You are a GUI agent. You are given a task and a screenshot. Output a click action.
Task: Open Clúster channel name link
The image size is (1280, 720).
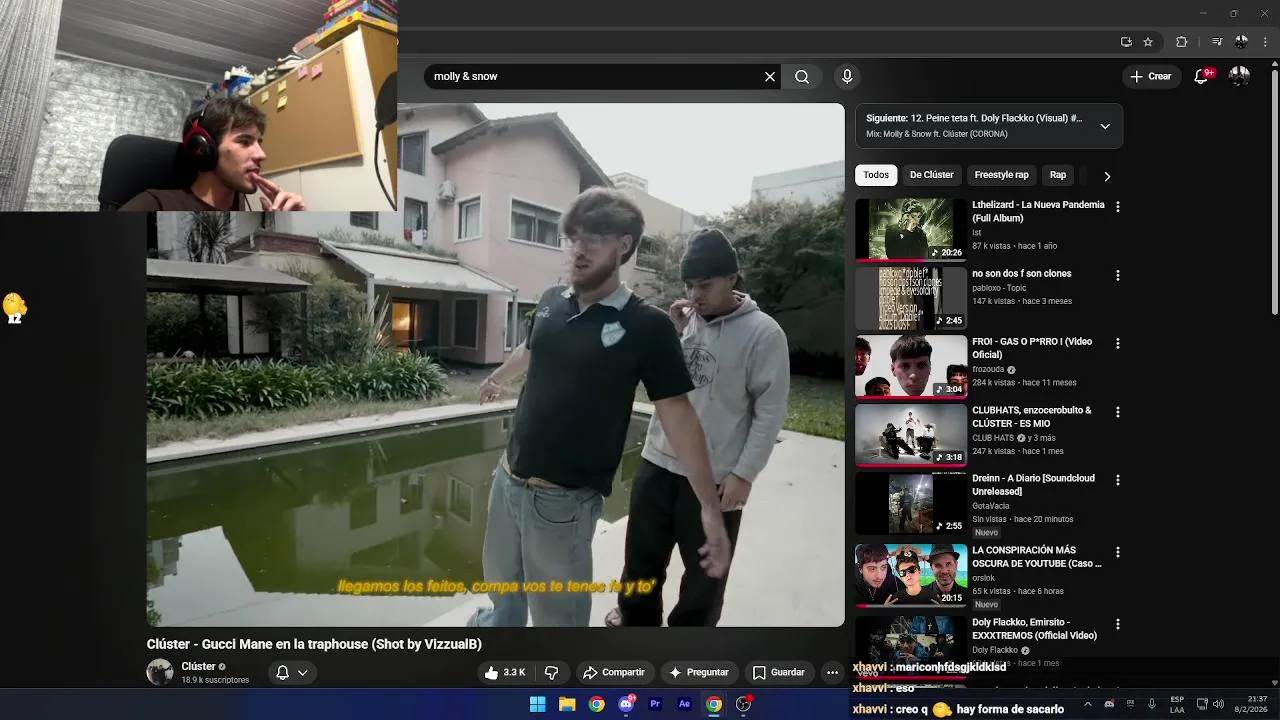[198, 666]
